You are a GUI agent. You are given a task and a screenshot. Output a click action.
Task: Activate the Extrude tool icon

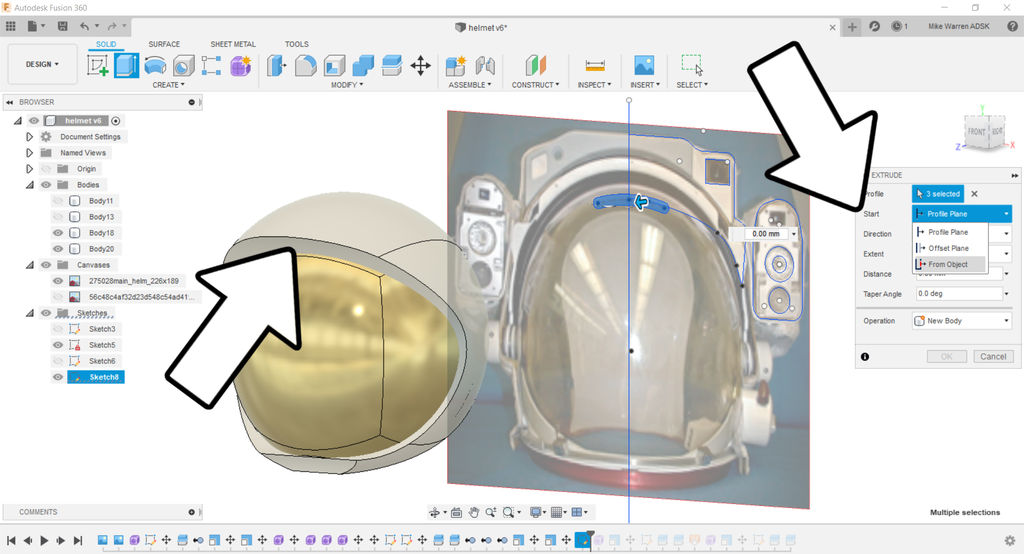(x=126, y=65)
